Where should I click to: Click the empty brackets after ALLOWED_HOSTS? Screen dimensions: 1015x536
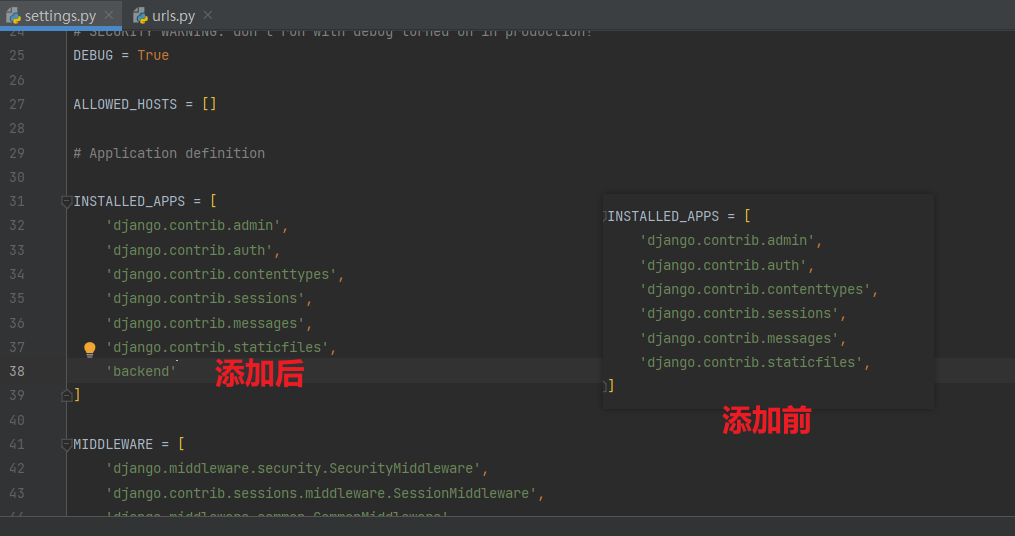pos(209,104)
